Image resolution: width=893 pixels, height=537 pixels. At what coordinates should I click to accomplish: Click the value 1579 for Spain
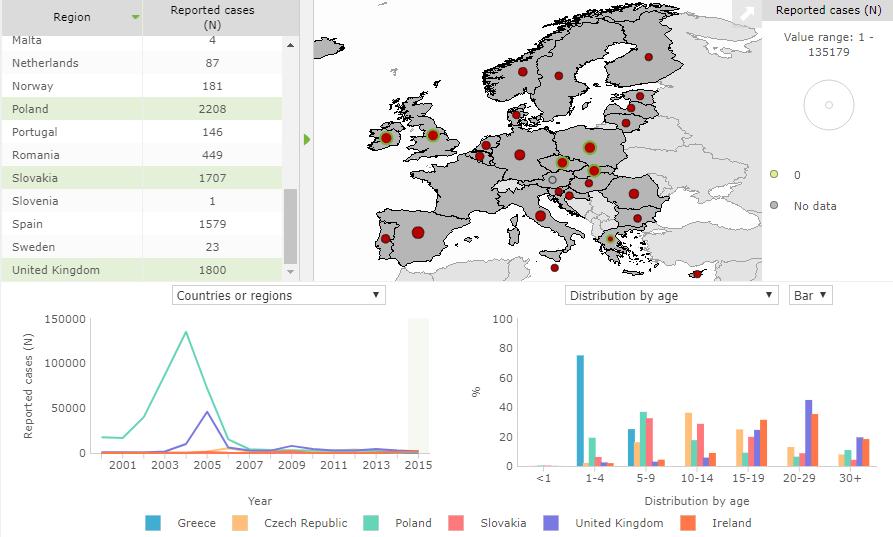pyautogui.click(x=212, y=224)
